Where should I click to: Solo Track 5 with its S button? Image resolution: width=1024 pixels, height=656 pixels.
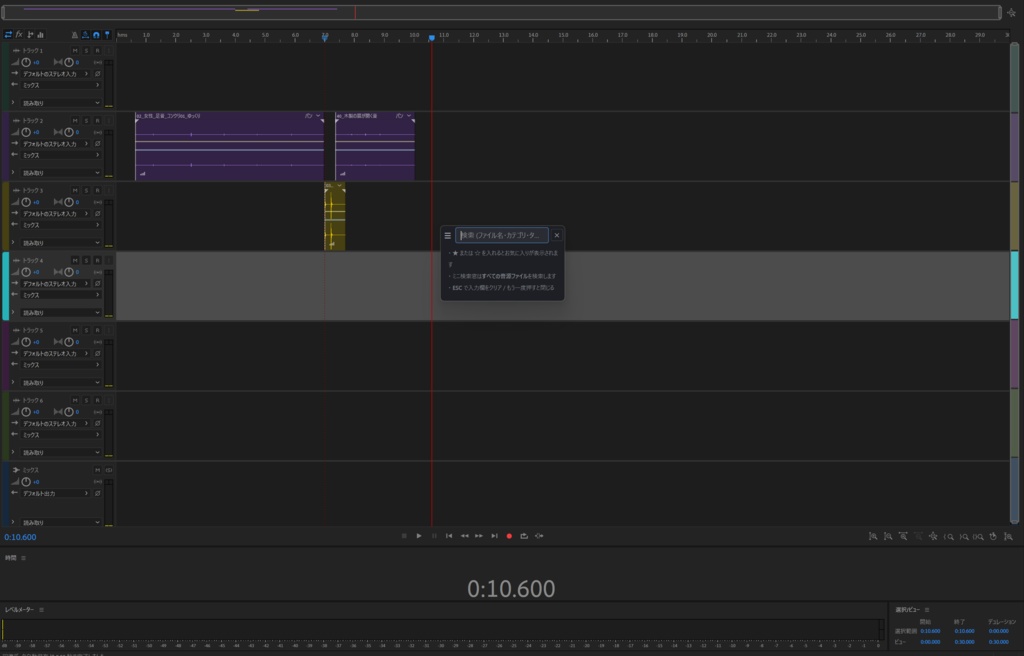pos(86,330)
